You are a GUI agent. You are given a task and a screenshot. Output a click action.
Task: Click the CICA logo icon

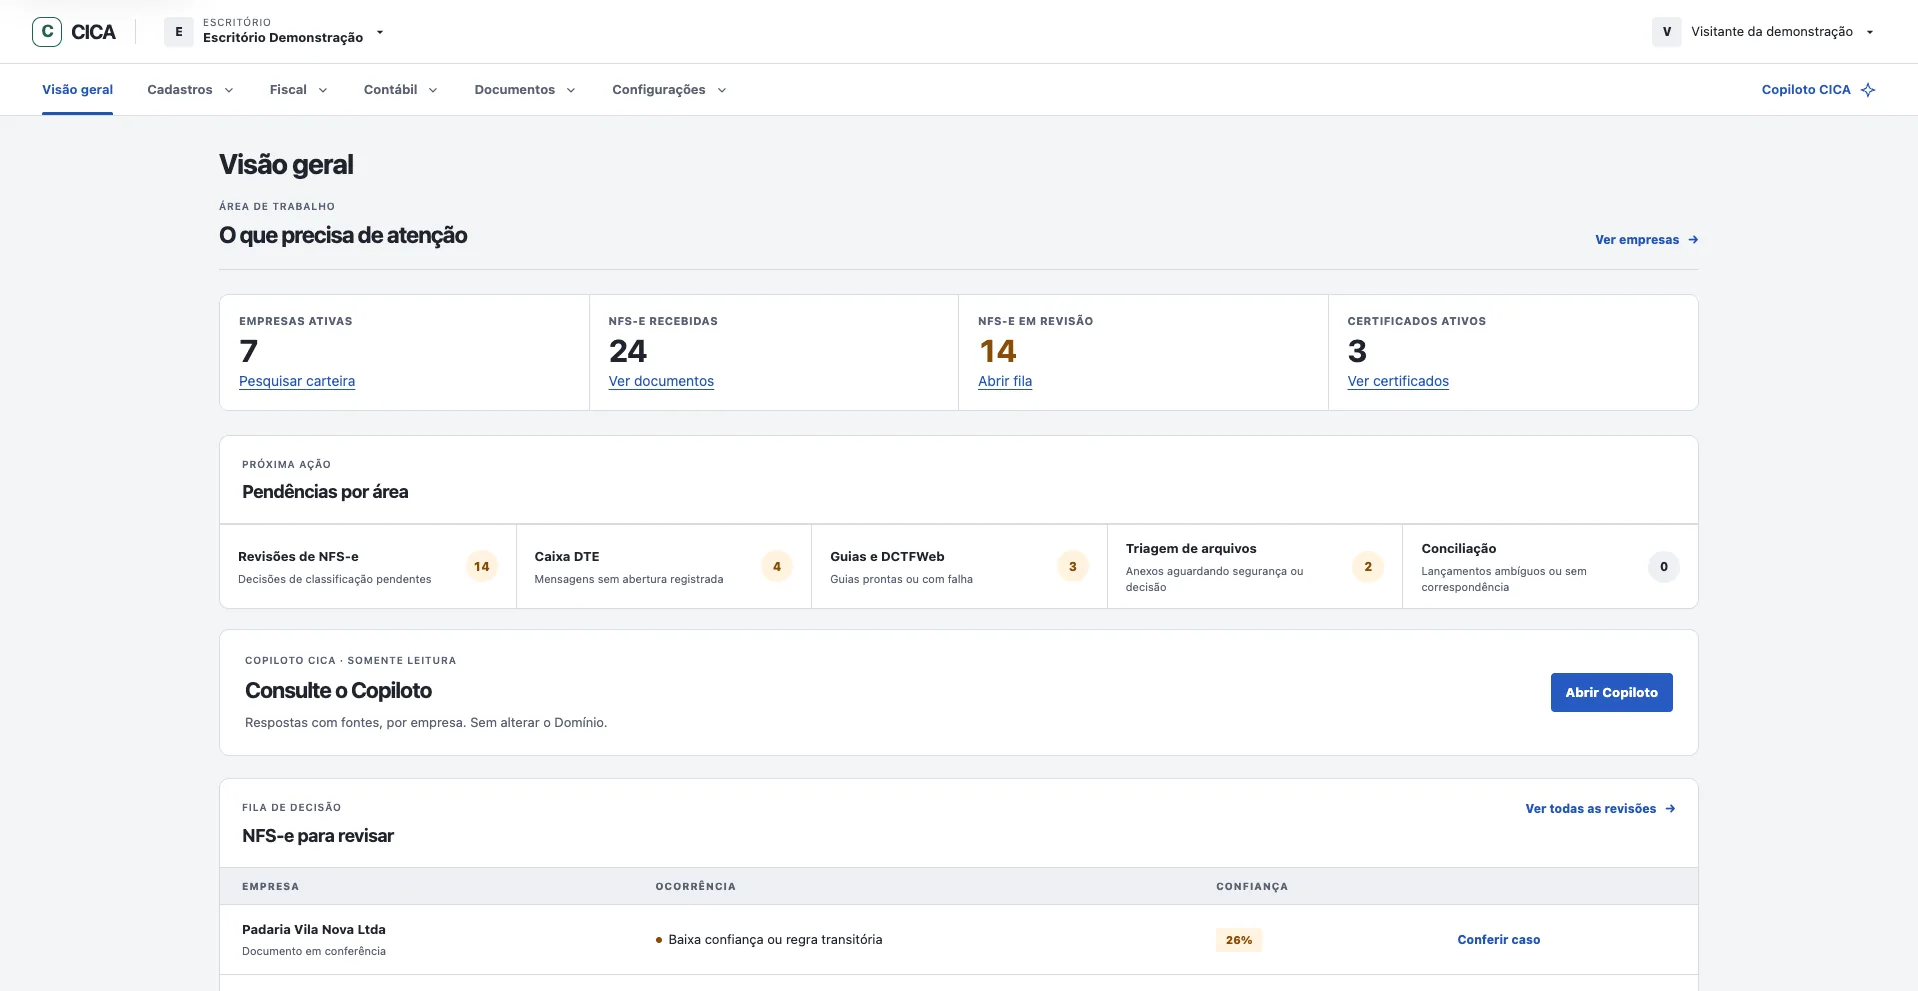(x=47, y=32)
